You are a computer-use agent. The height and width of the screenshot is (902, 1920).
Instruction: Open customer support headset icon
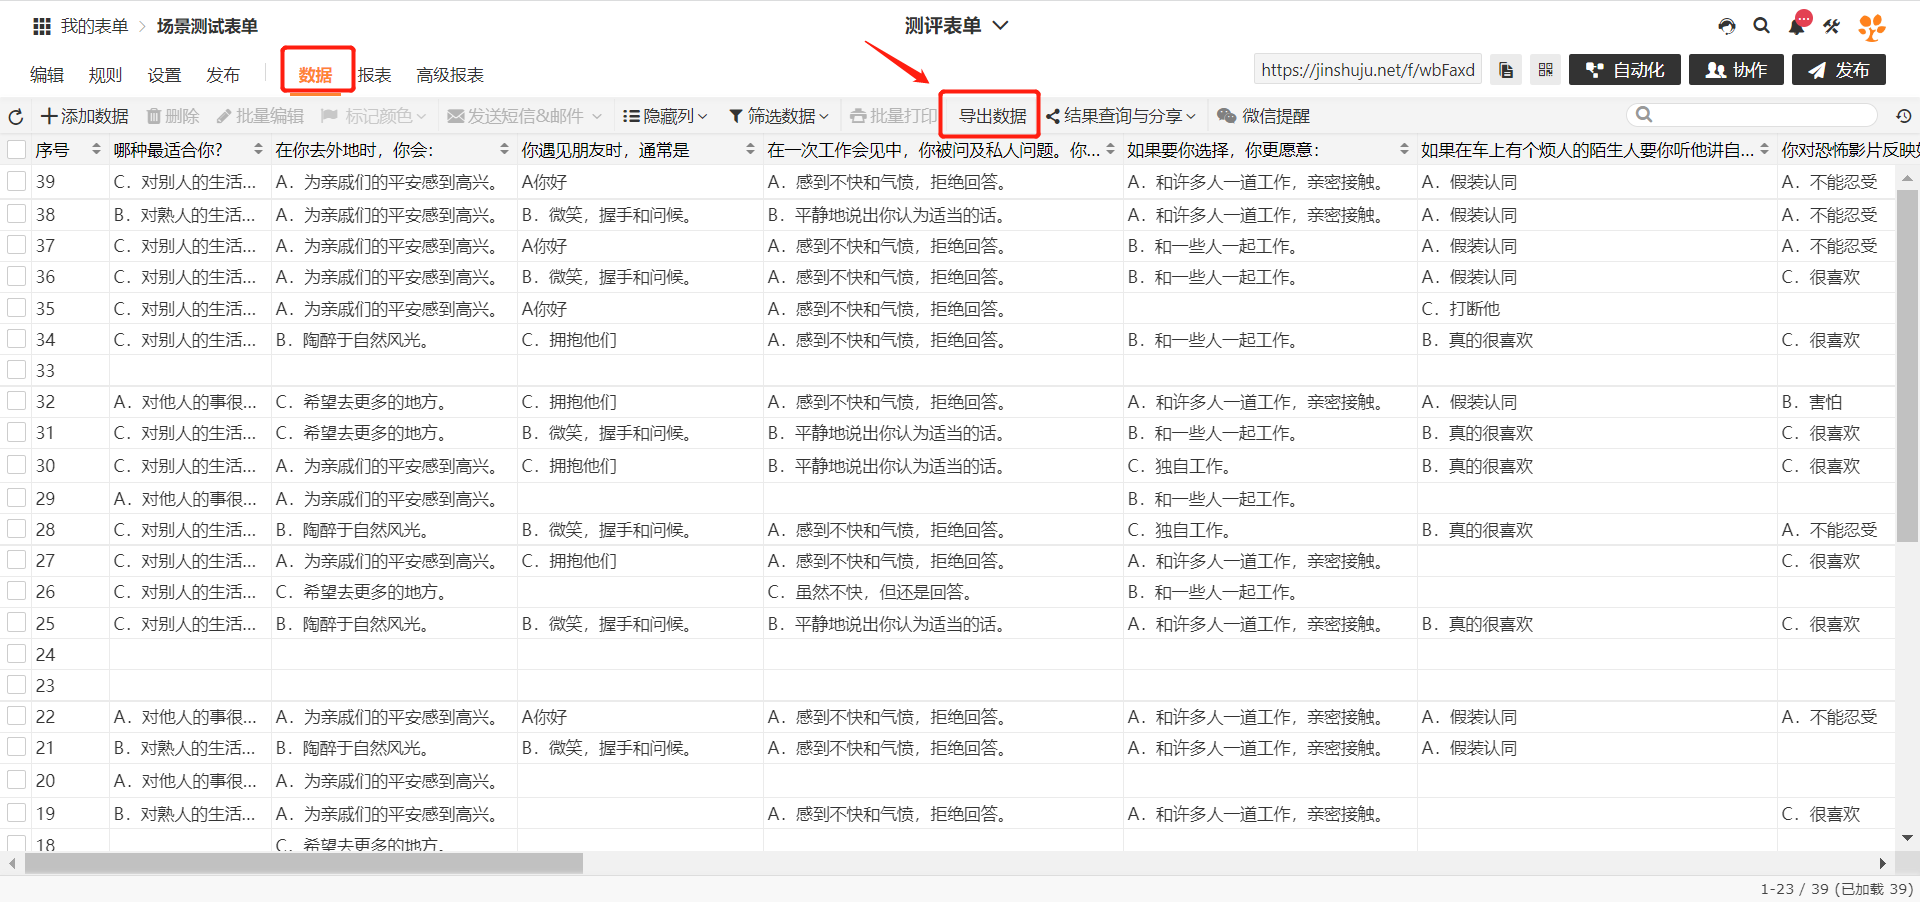(1727, 26)
